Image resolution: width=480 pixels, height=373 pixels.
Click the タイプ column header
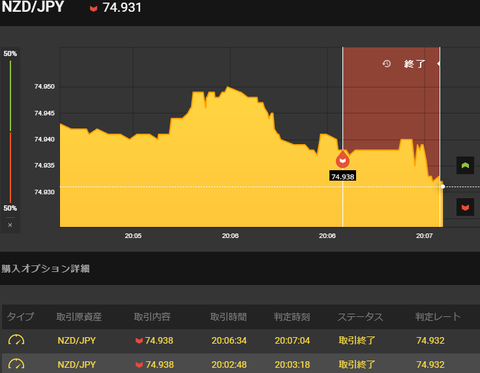[x=21, y=317]
